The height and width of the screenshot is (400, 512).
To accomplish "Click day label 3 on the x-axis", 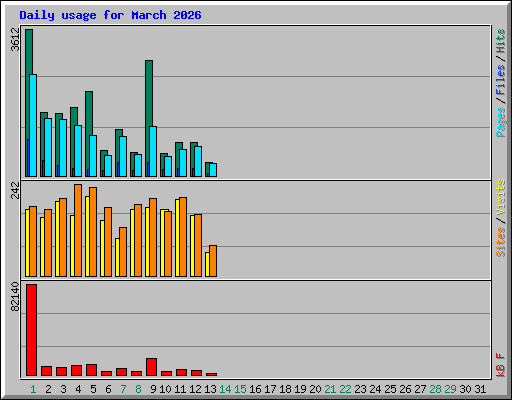I will pyautogui.click(x=63, y=389).
